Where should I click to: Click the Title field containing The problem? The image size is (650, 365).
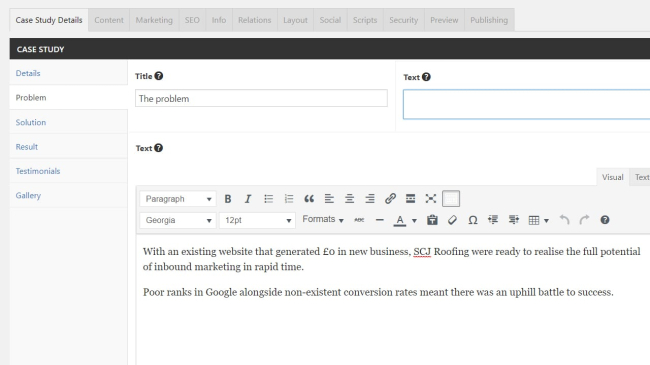coord(261,98)
